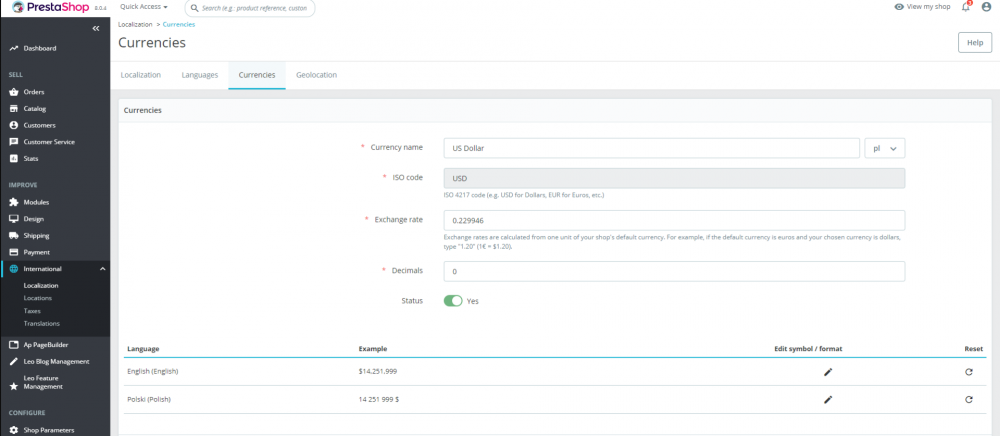1000x436 pixels.
Task: Click the Polski (Polish) language row
Action: pyautogui.click(x=555, y=400)
